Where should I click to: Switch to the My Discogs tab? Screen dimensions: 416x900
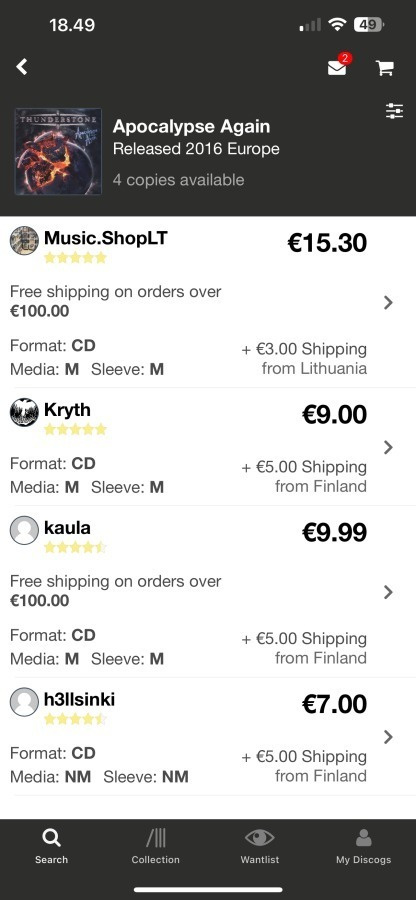click(x=363, y=847)
